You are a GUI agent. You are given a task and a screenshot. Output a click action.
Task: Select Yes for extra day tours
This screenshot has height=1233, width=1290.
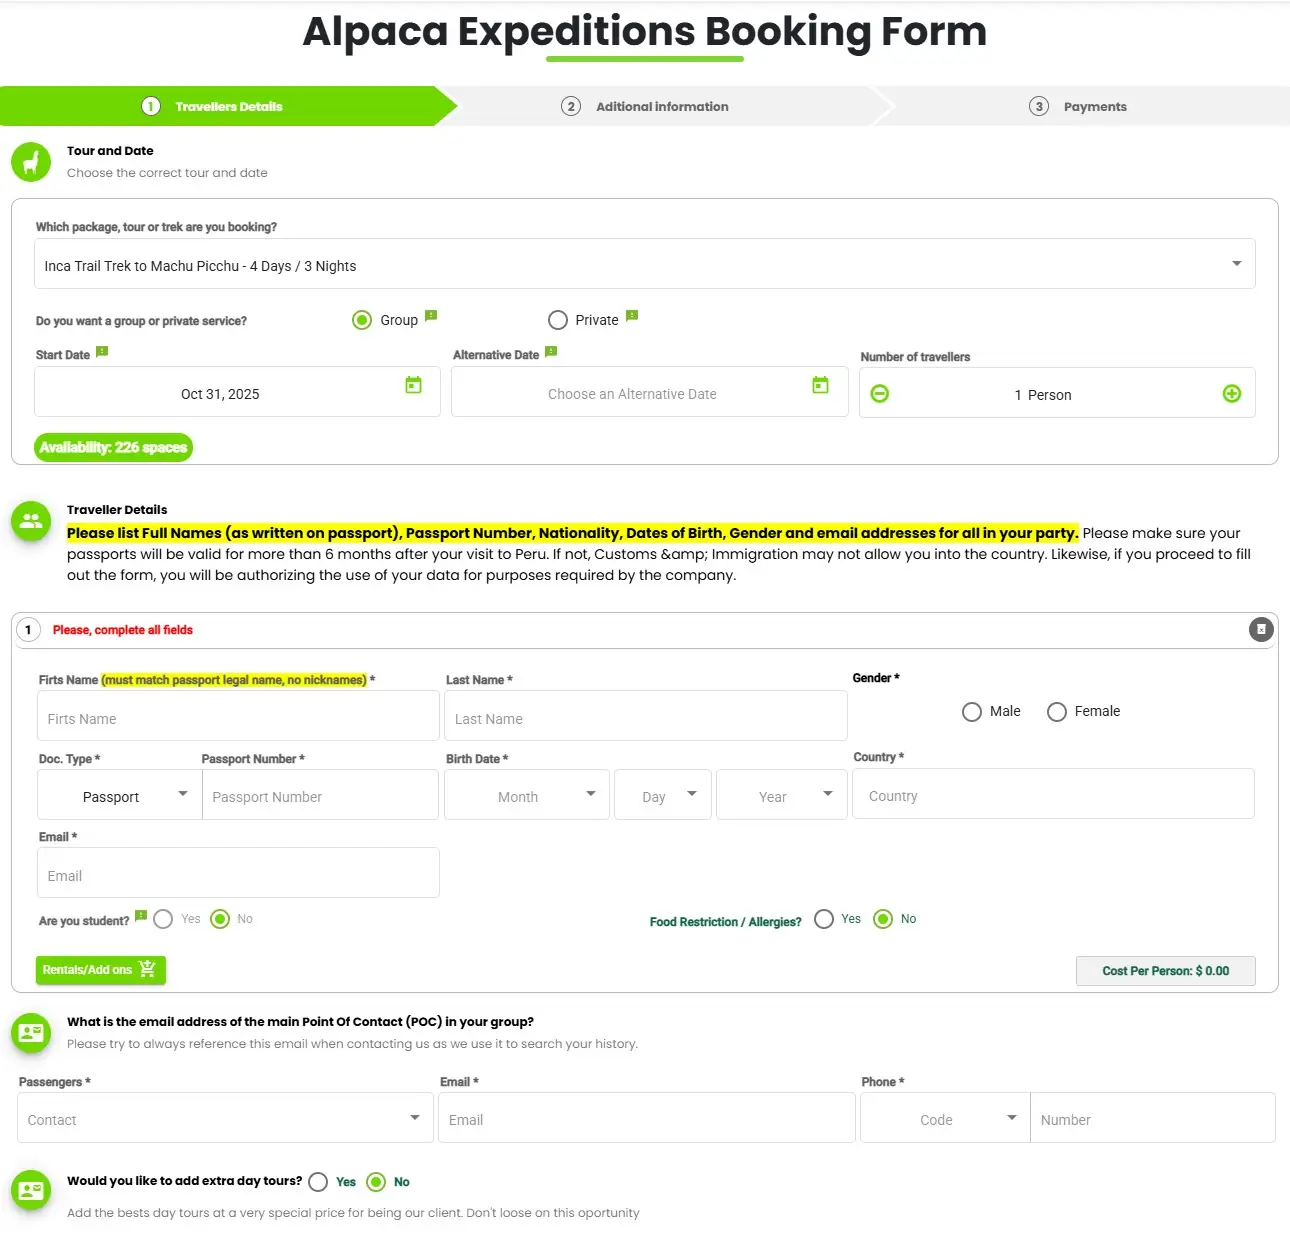(318, 1182)
